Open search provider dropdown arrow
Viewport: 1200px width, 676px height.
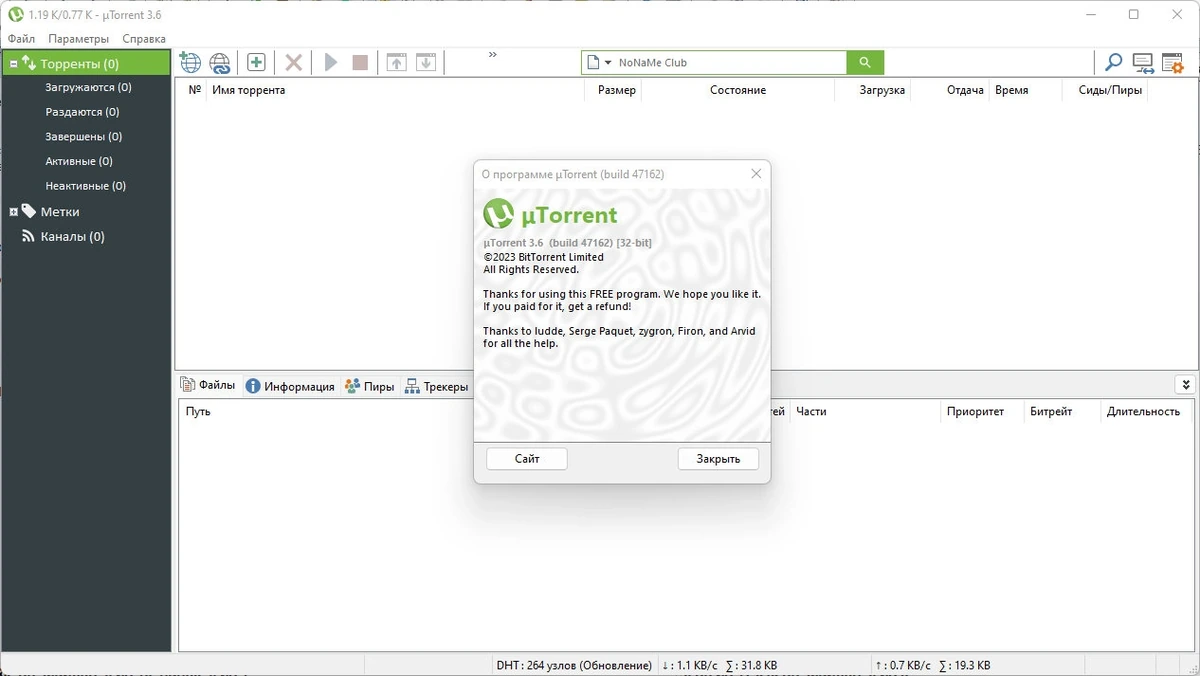608,62
